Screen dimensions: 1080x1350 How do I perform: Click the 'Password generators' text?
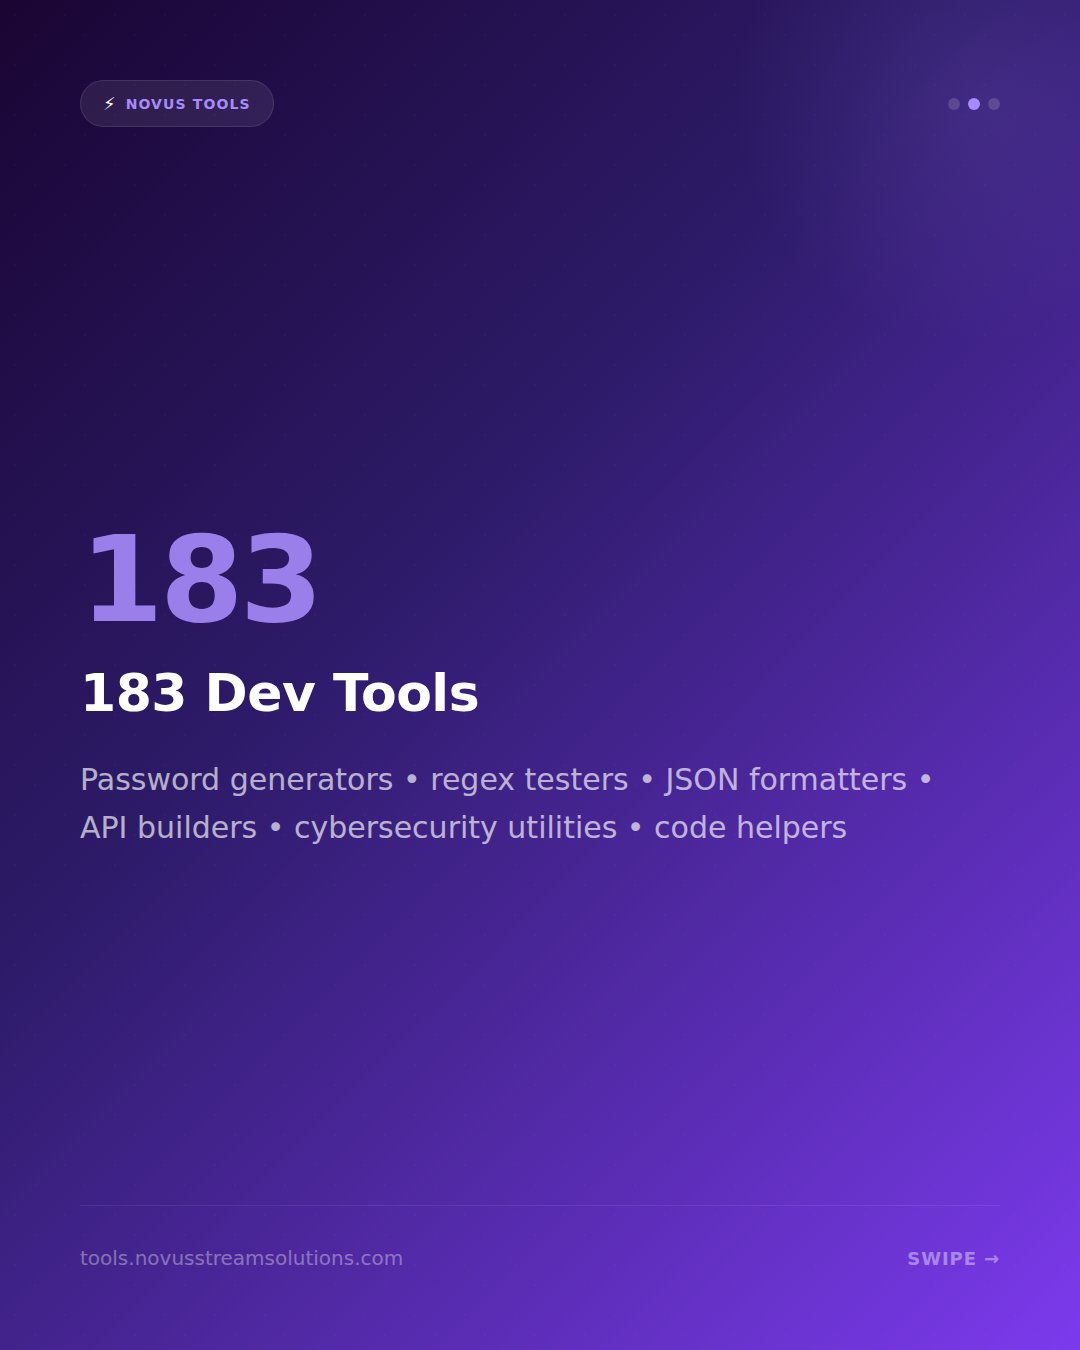[237, 780]
